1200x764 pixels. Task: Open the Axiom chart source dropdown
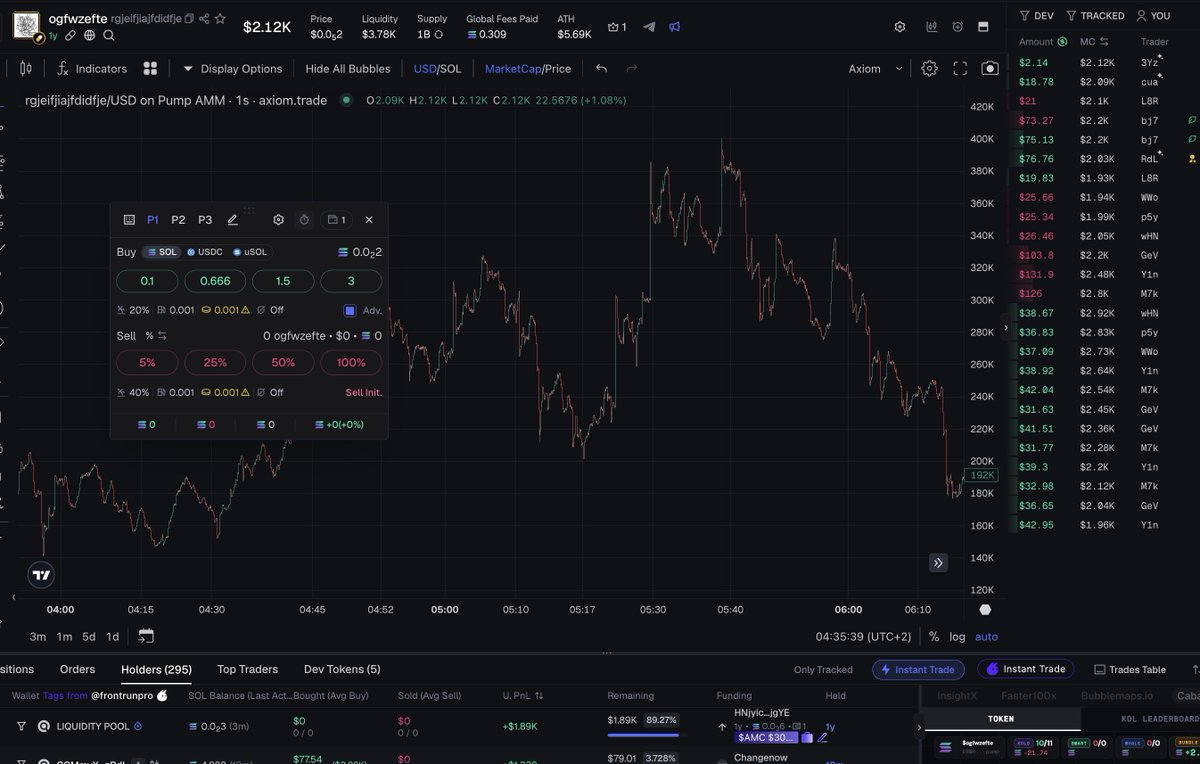876,69
